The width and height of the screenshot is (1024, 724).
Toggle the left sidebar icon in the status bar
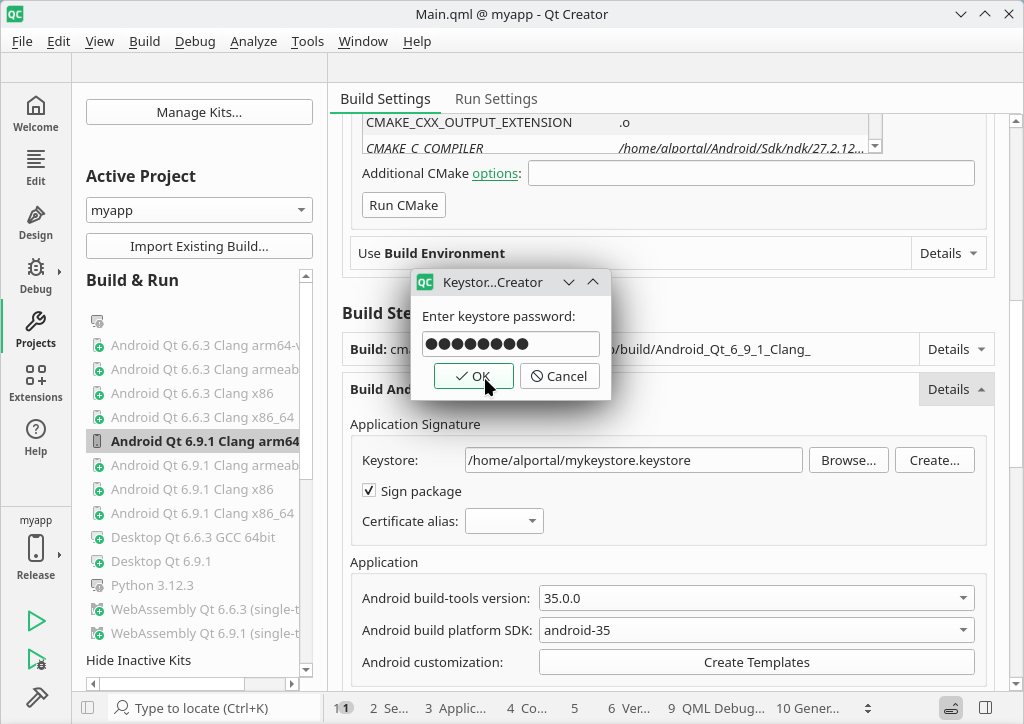pos(88,708)
